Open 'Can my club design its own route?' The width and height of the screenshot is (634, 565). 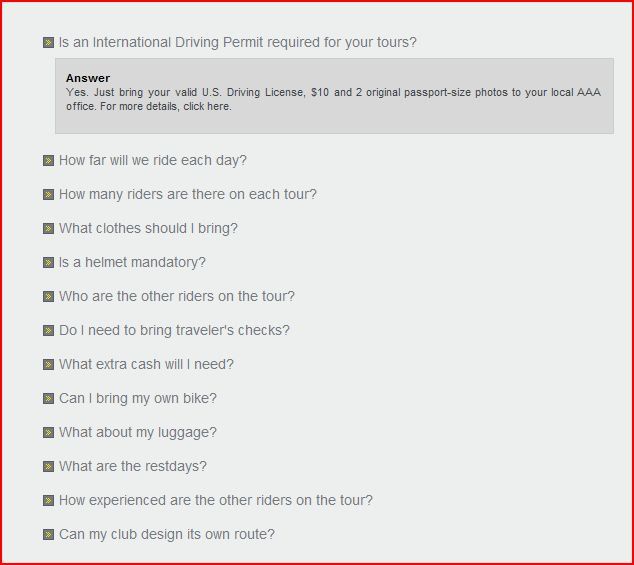(166, 534)
